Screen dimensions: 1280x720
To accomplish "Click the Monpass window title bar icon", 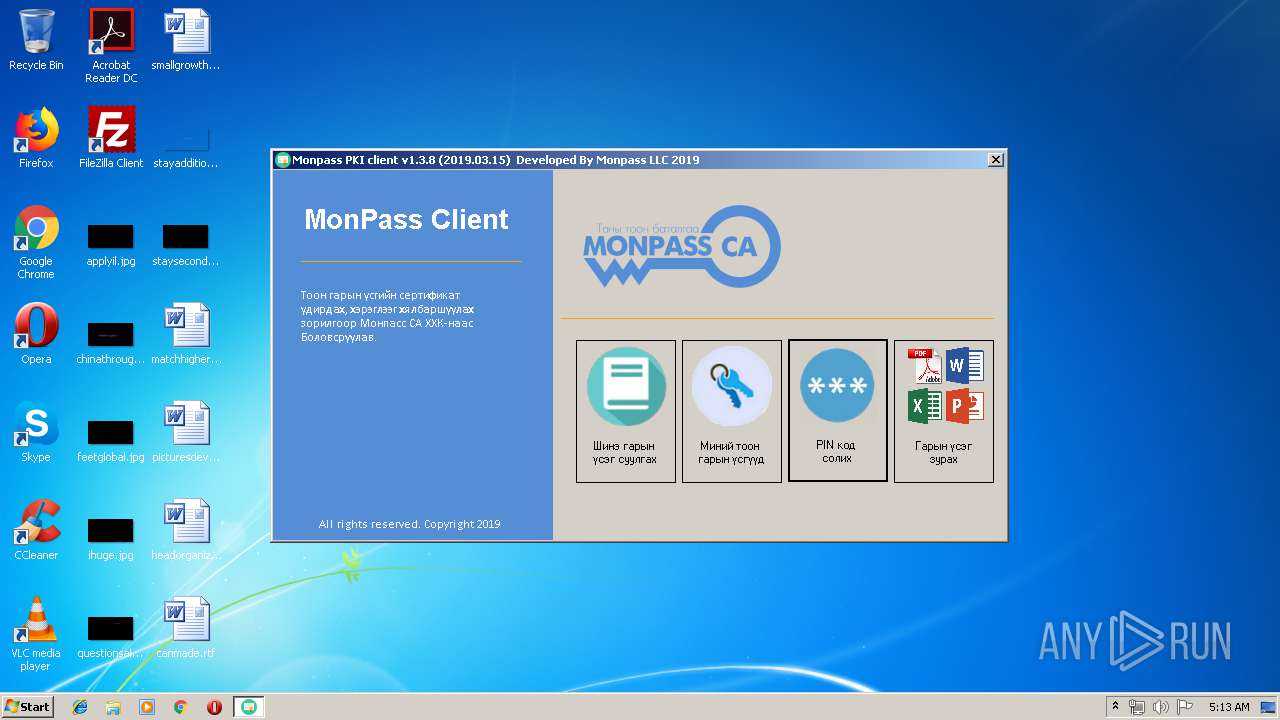I will coord(283,160).
